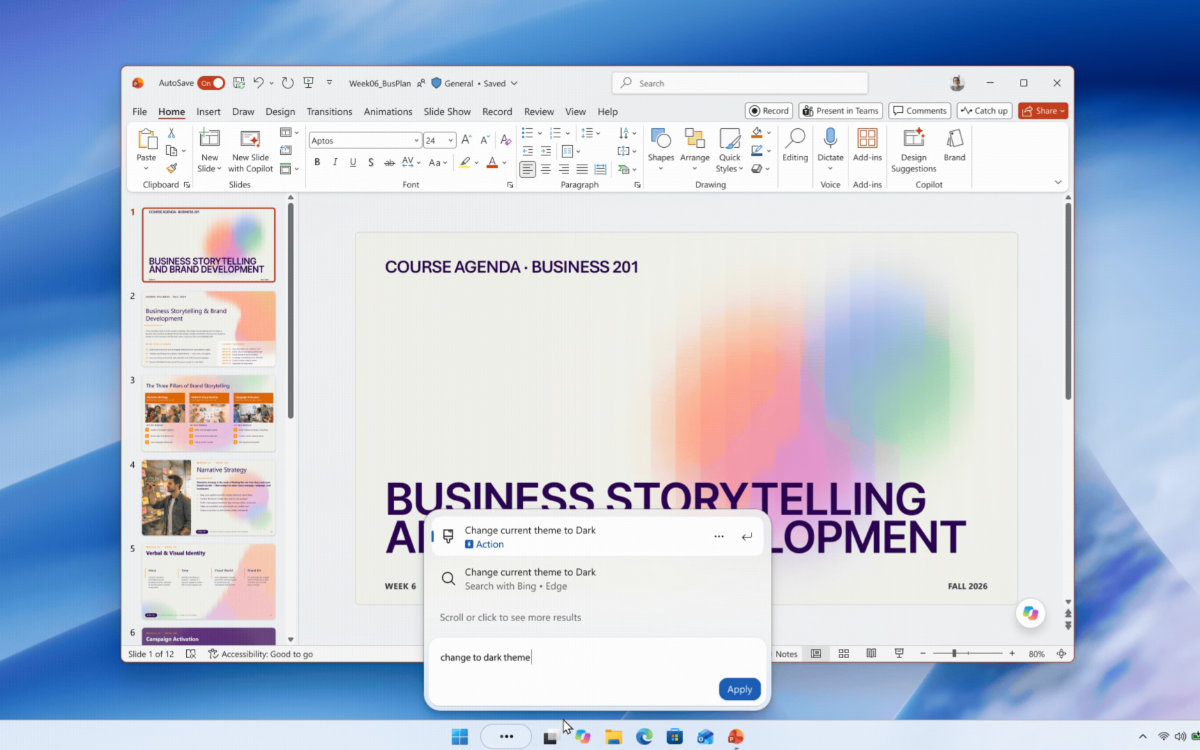Open the File menu
Viewport: 1200px width, 750px height.
point(140,112)
